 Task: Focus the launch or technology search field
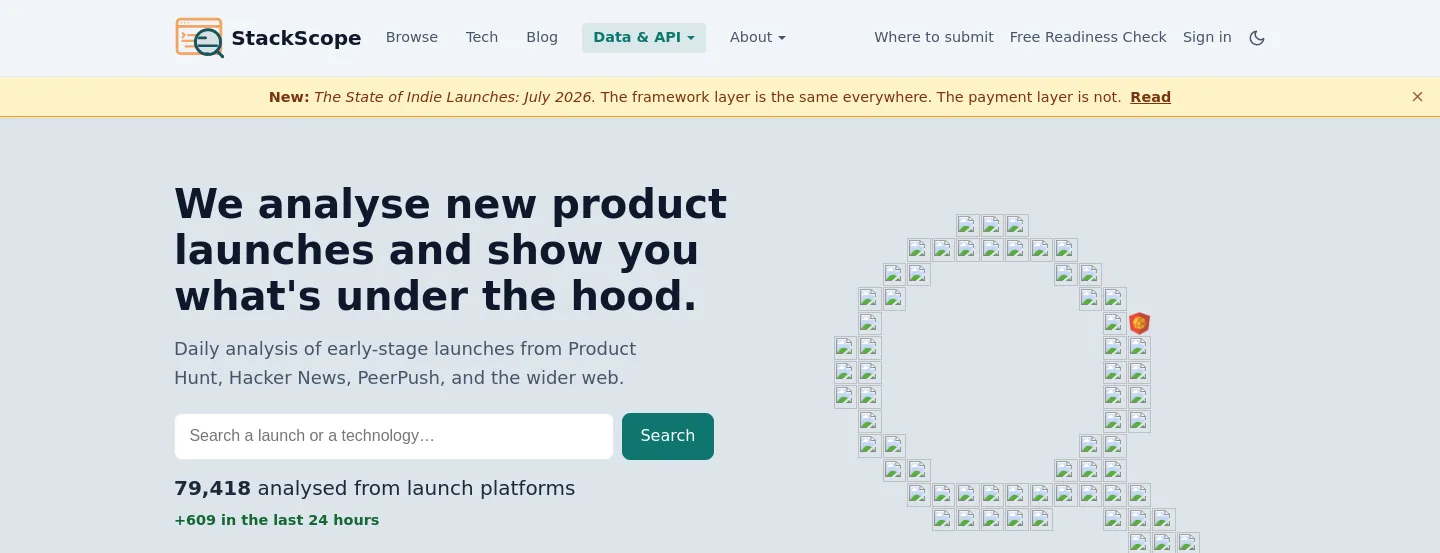click(x=394, y=436)
